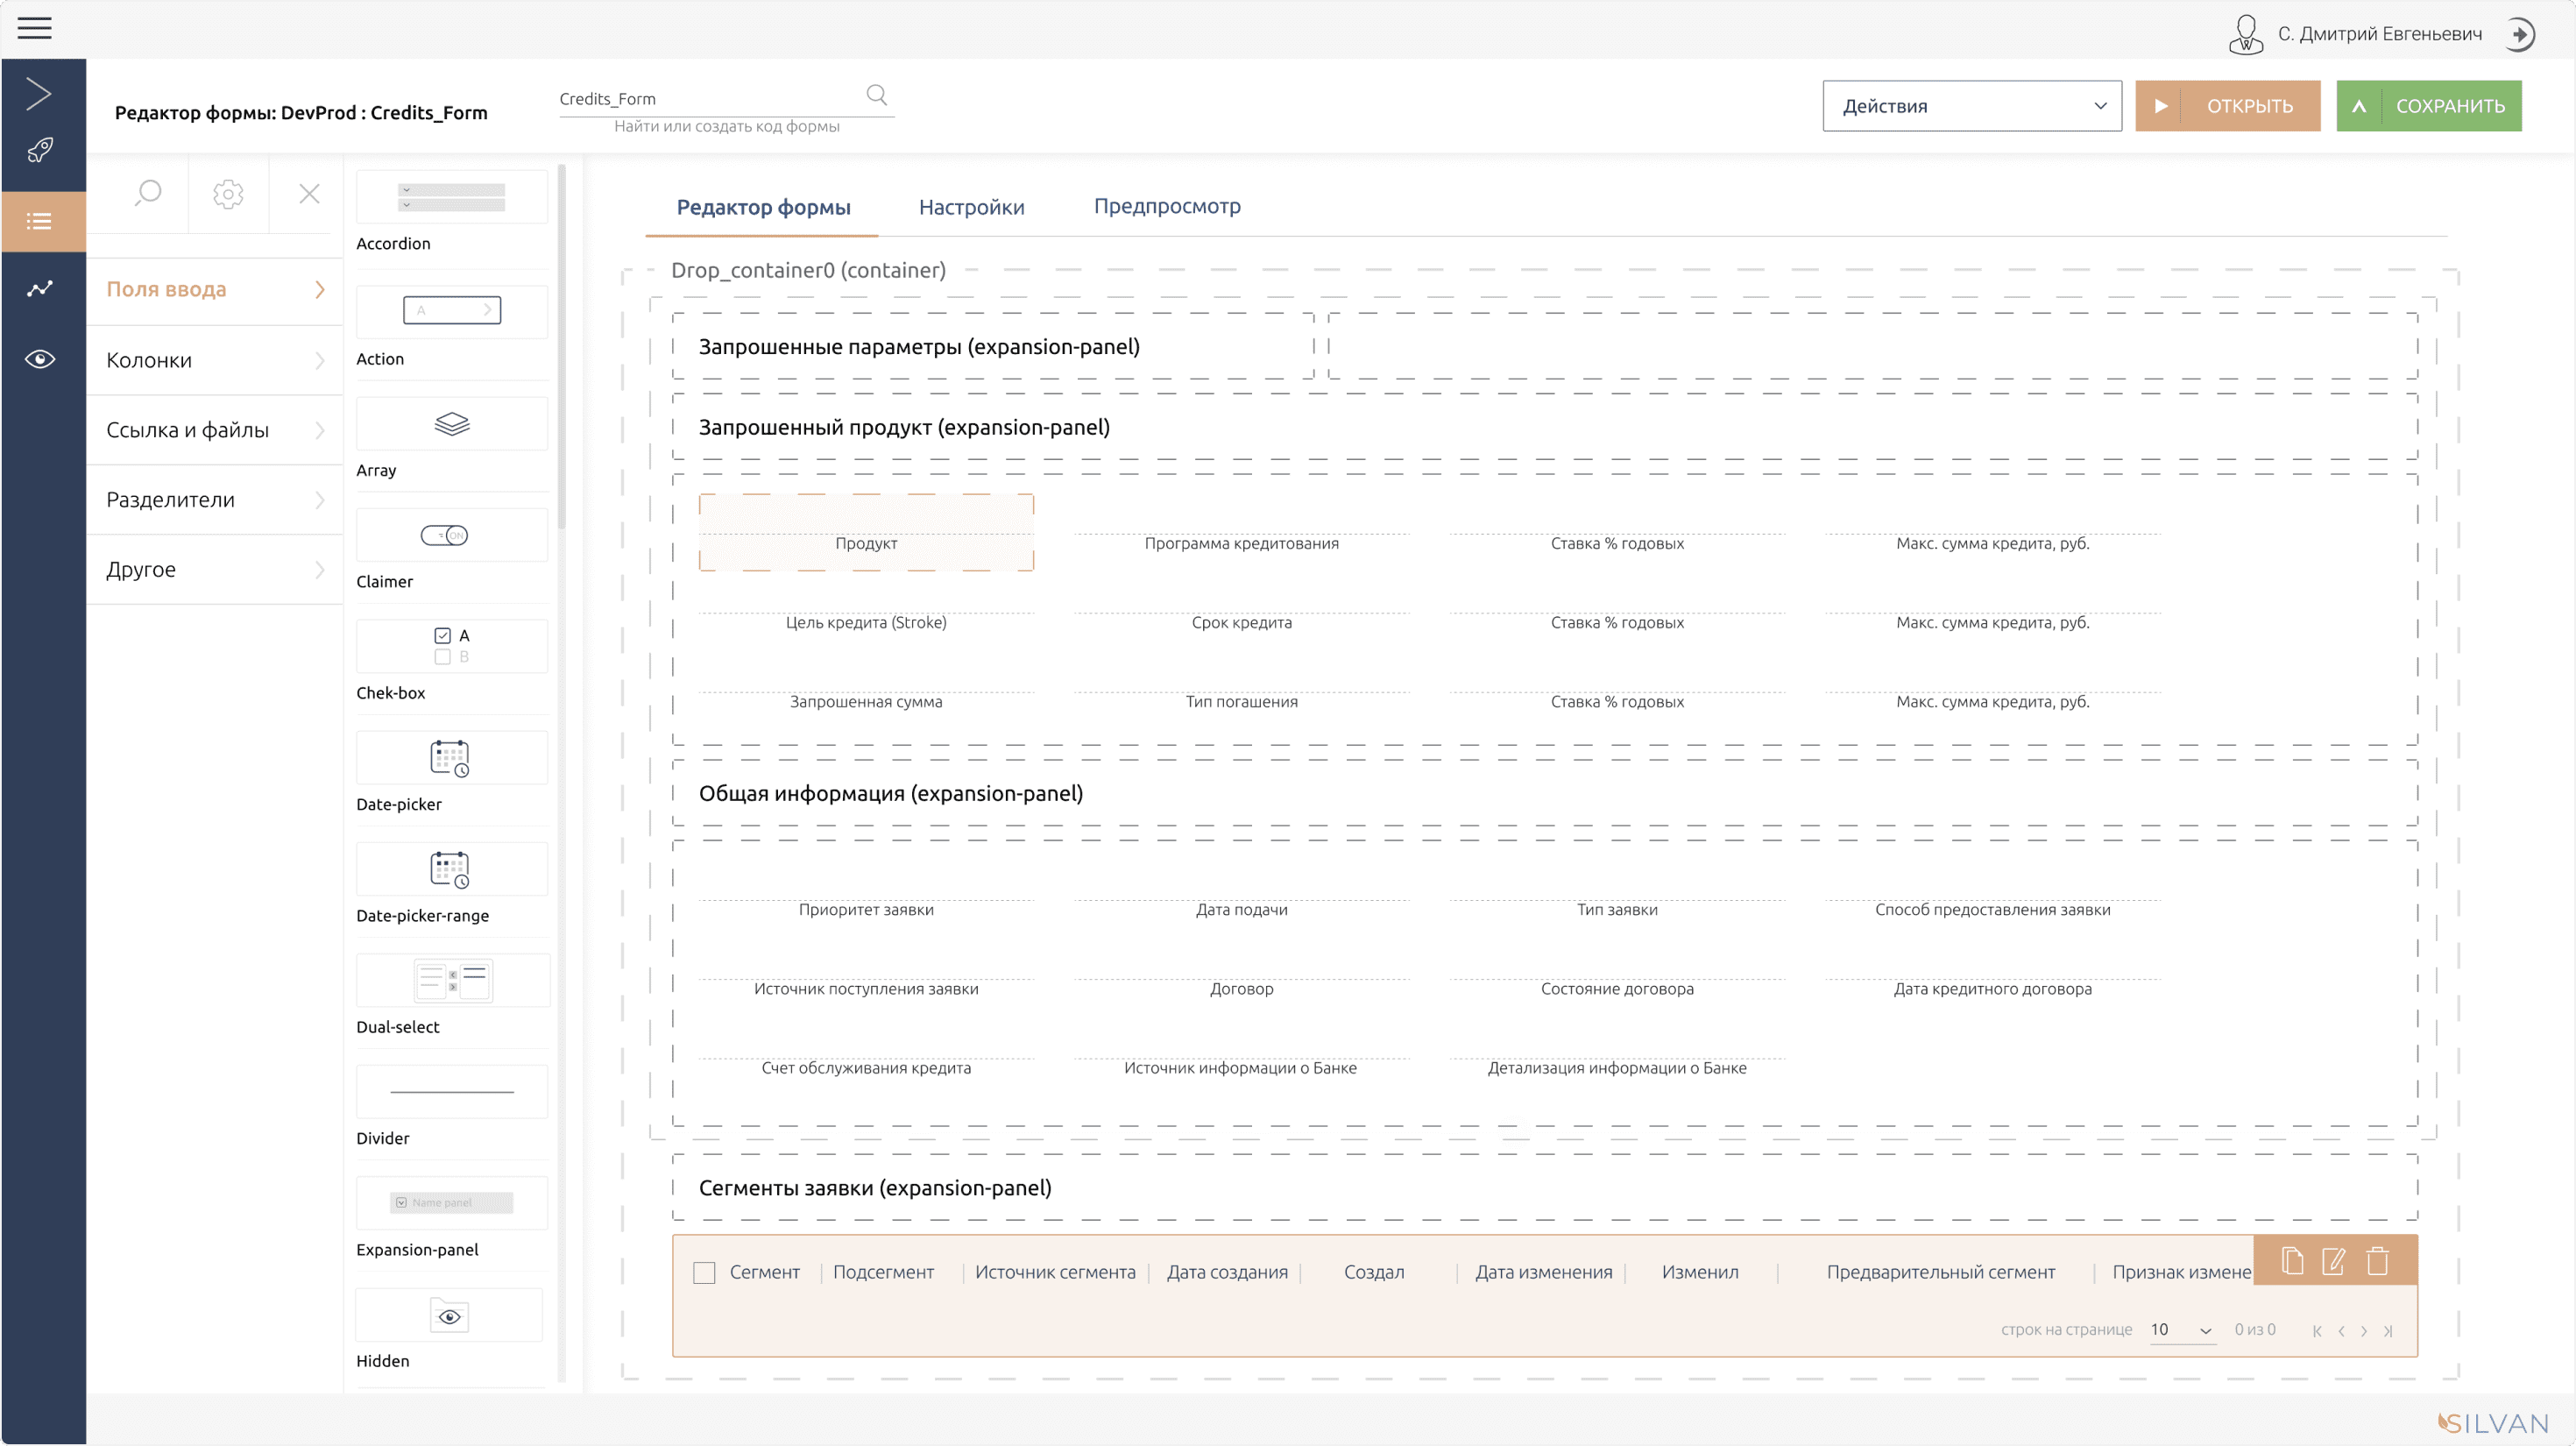Viewport: 2576px width, 1446px height.
Task: Click the logout arrow icon
Action: [x=2520, y=34]
